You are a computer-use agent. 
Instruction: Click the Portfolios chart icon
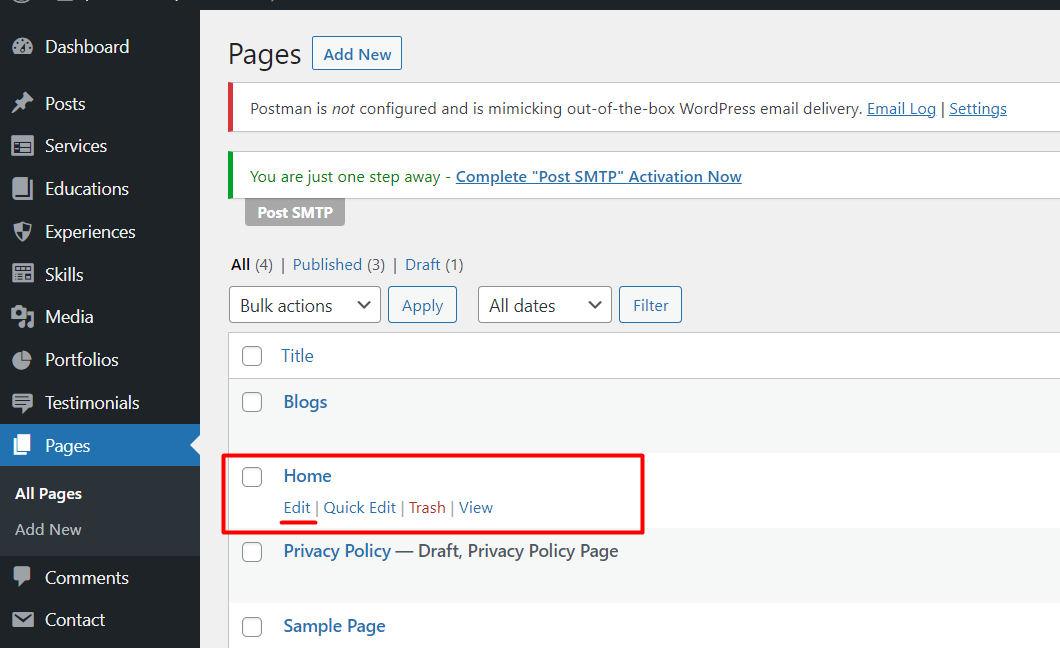point(22,360)
